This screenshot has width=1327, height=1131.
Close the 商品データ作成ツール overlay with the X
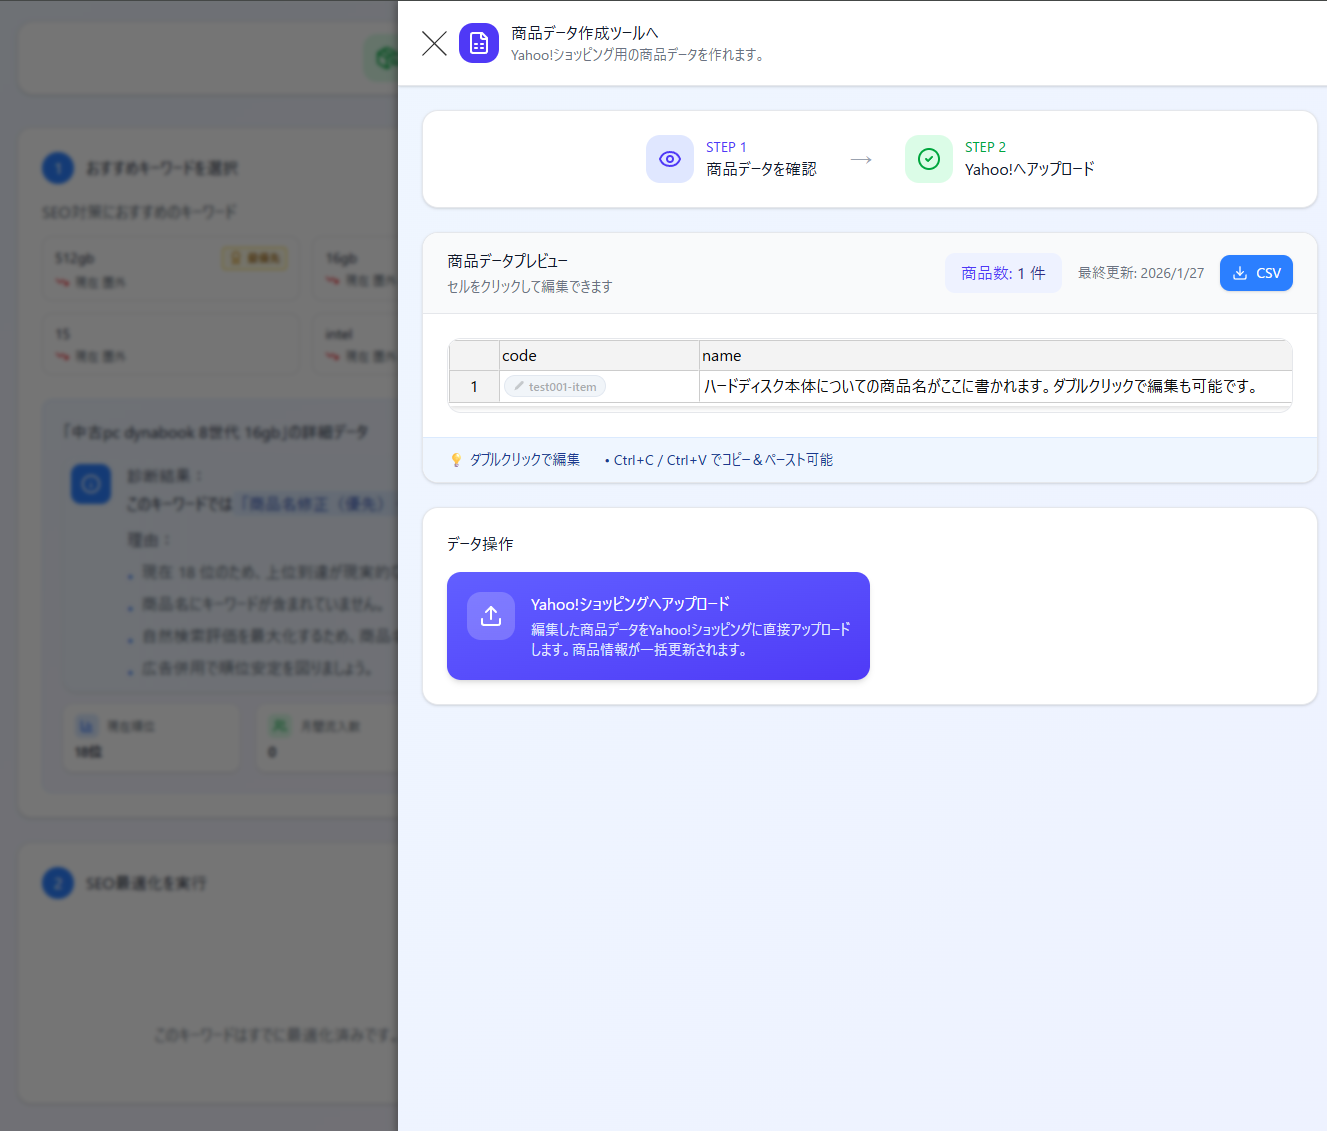click(433, 43)
